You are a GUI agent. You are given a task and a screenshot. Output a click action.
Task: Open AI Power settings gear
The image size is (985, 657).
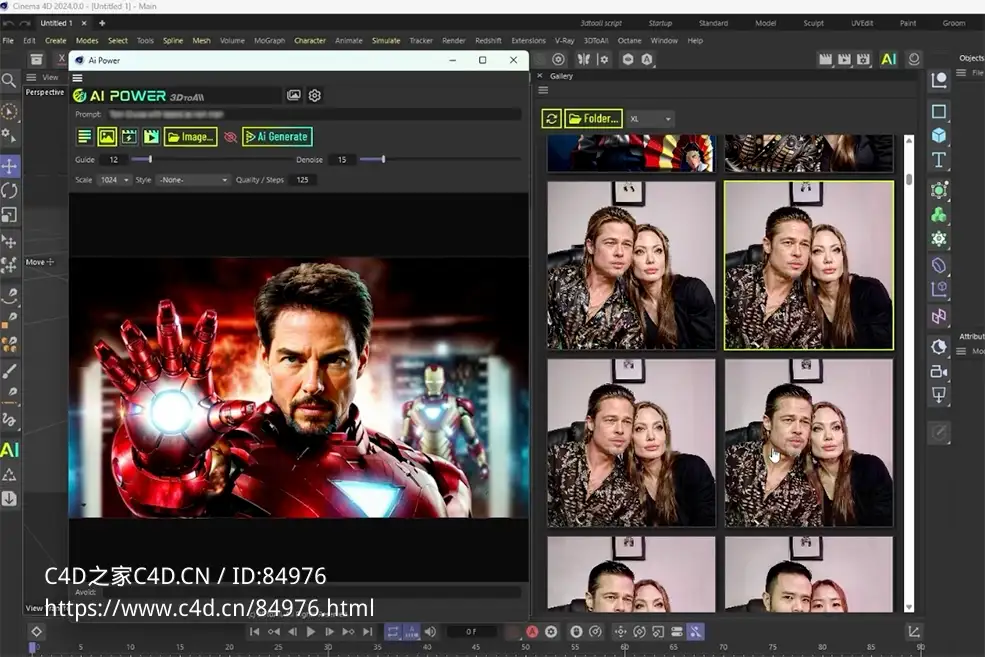(315, 95)
